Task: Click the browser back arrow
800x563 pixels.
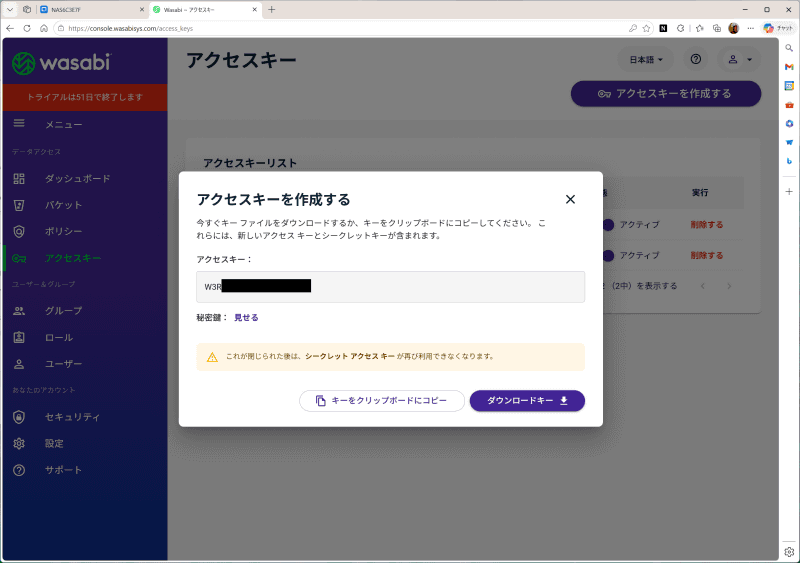Action: [x=10, y=29]
